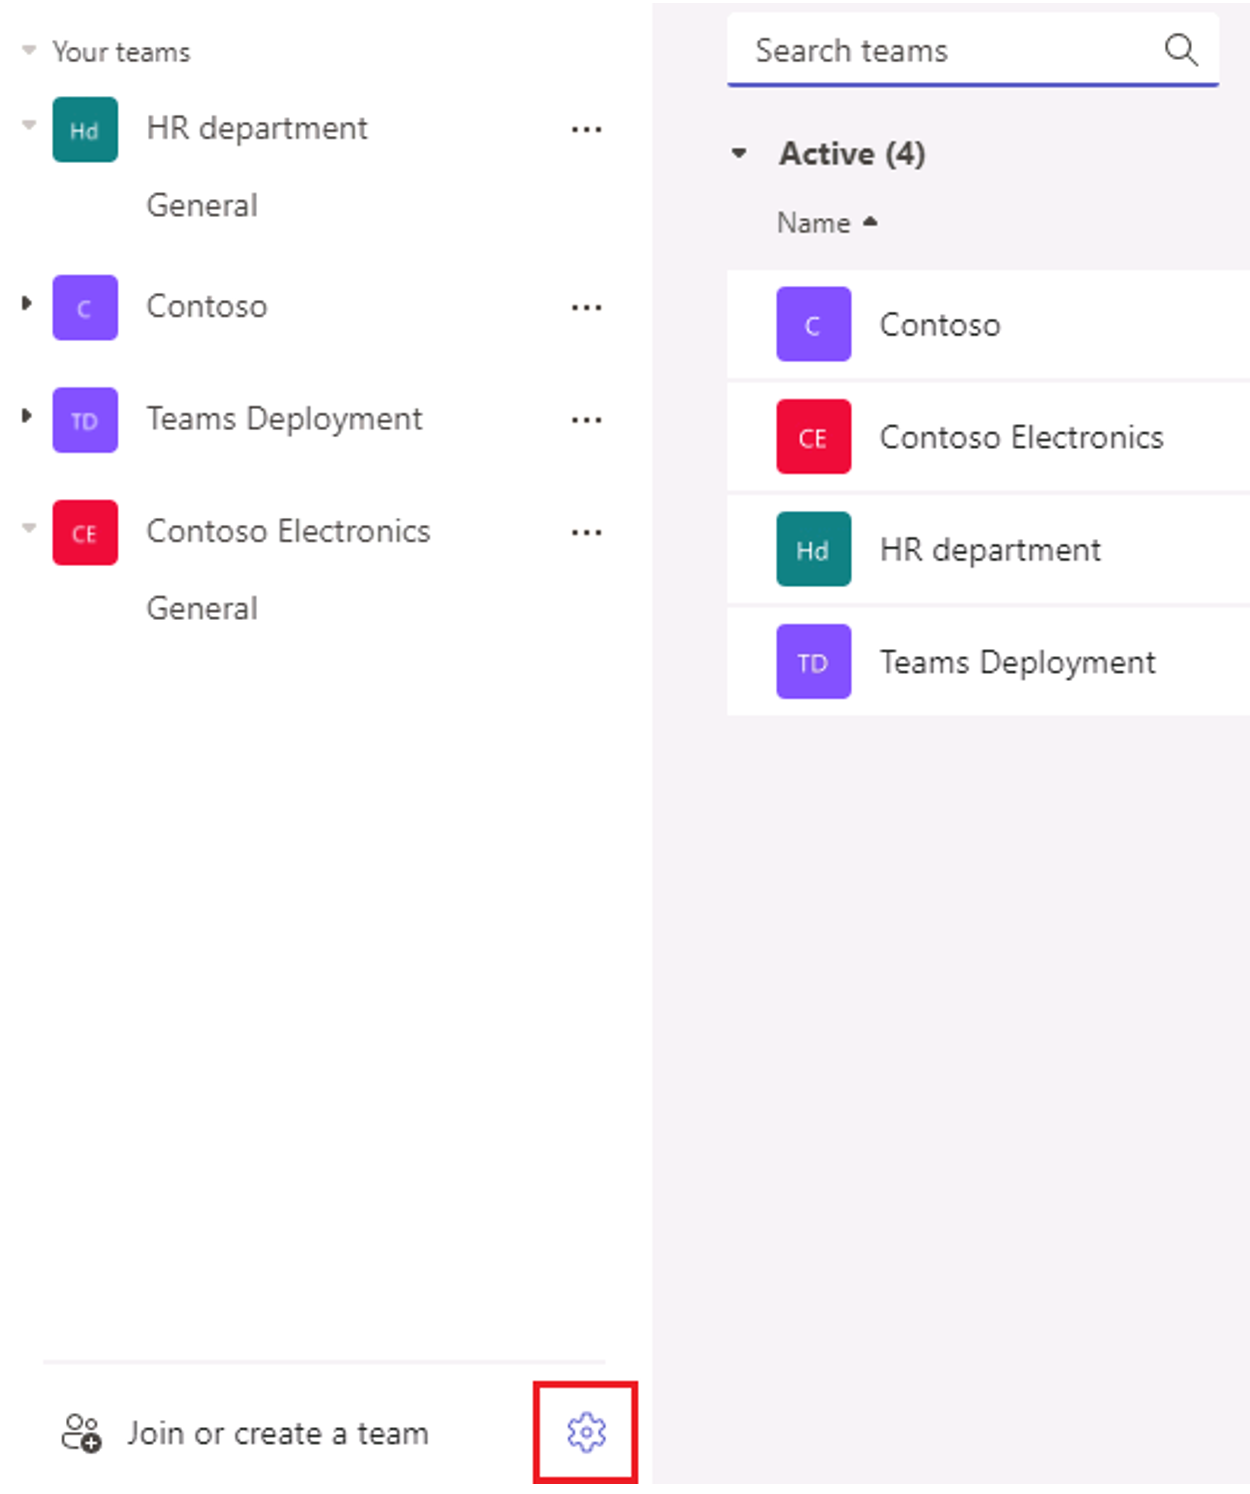Open more options for HR department
This screenshot has width=1250, height=1494.
(x=586, y=129)
